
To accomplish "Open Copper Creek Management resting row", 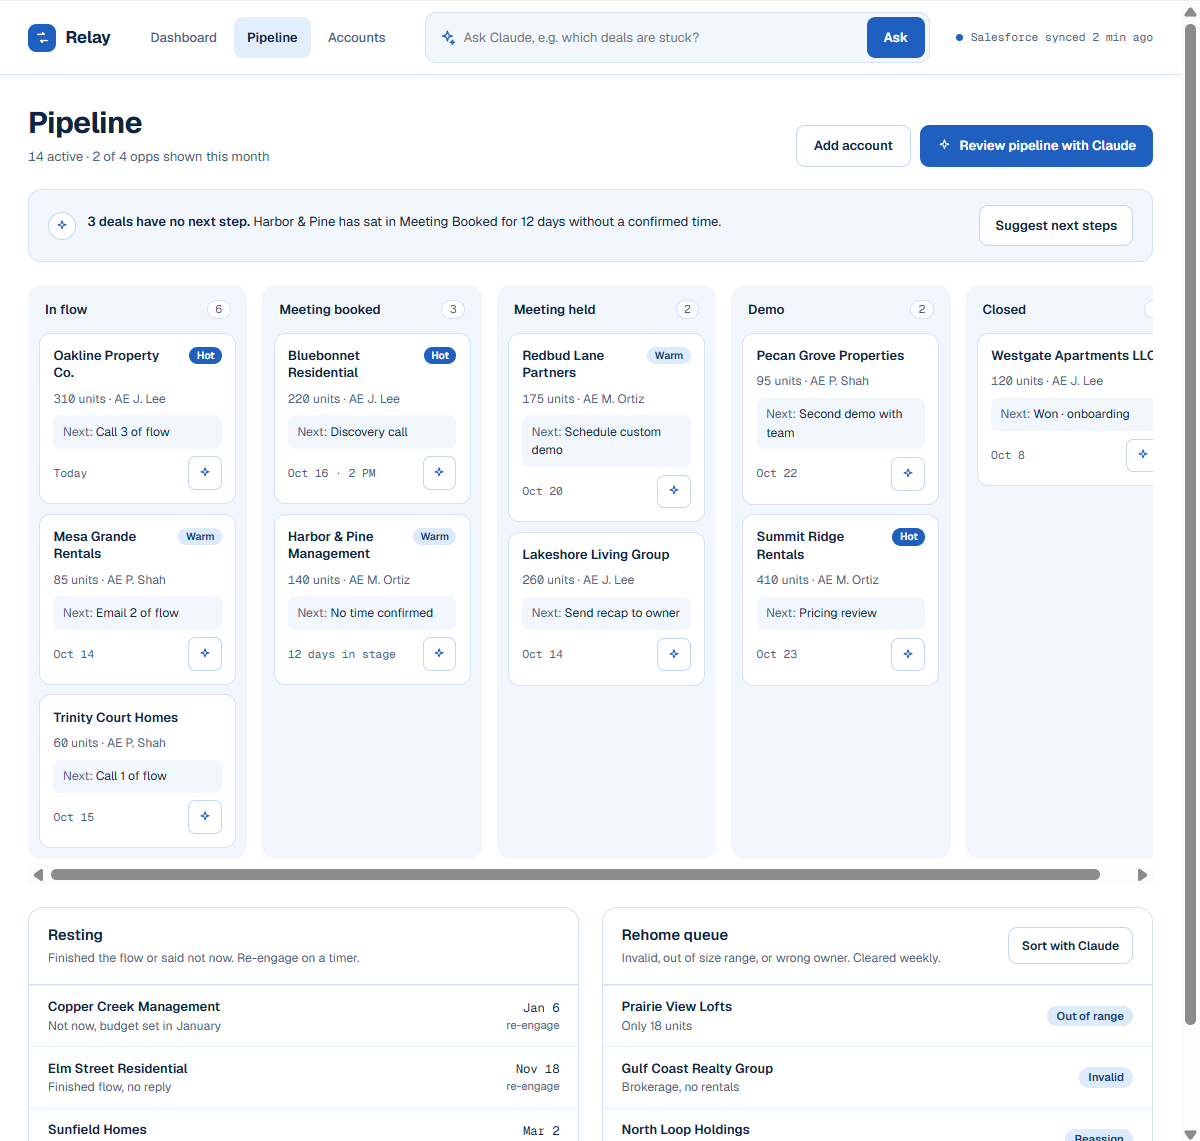I will point(304,1016).
